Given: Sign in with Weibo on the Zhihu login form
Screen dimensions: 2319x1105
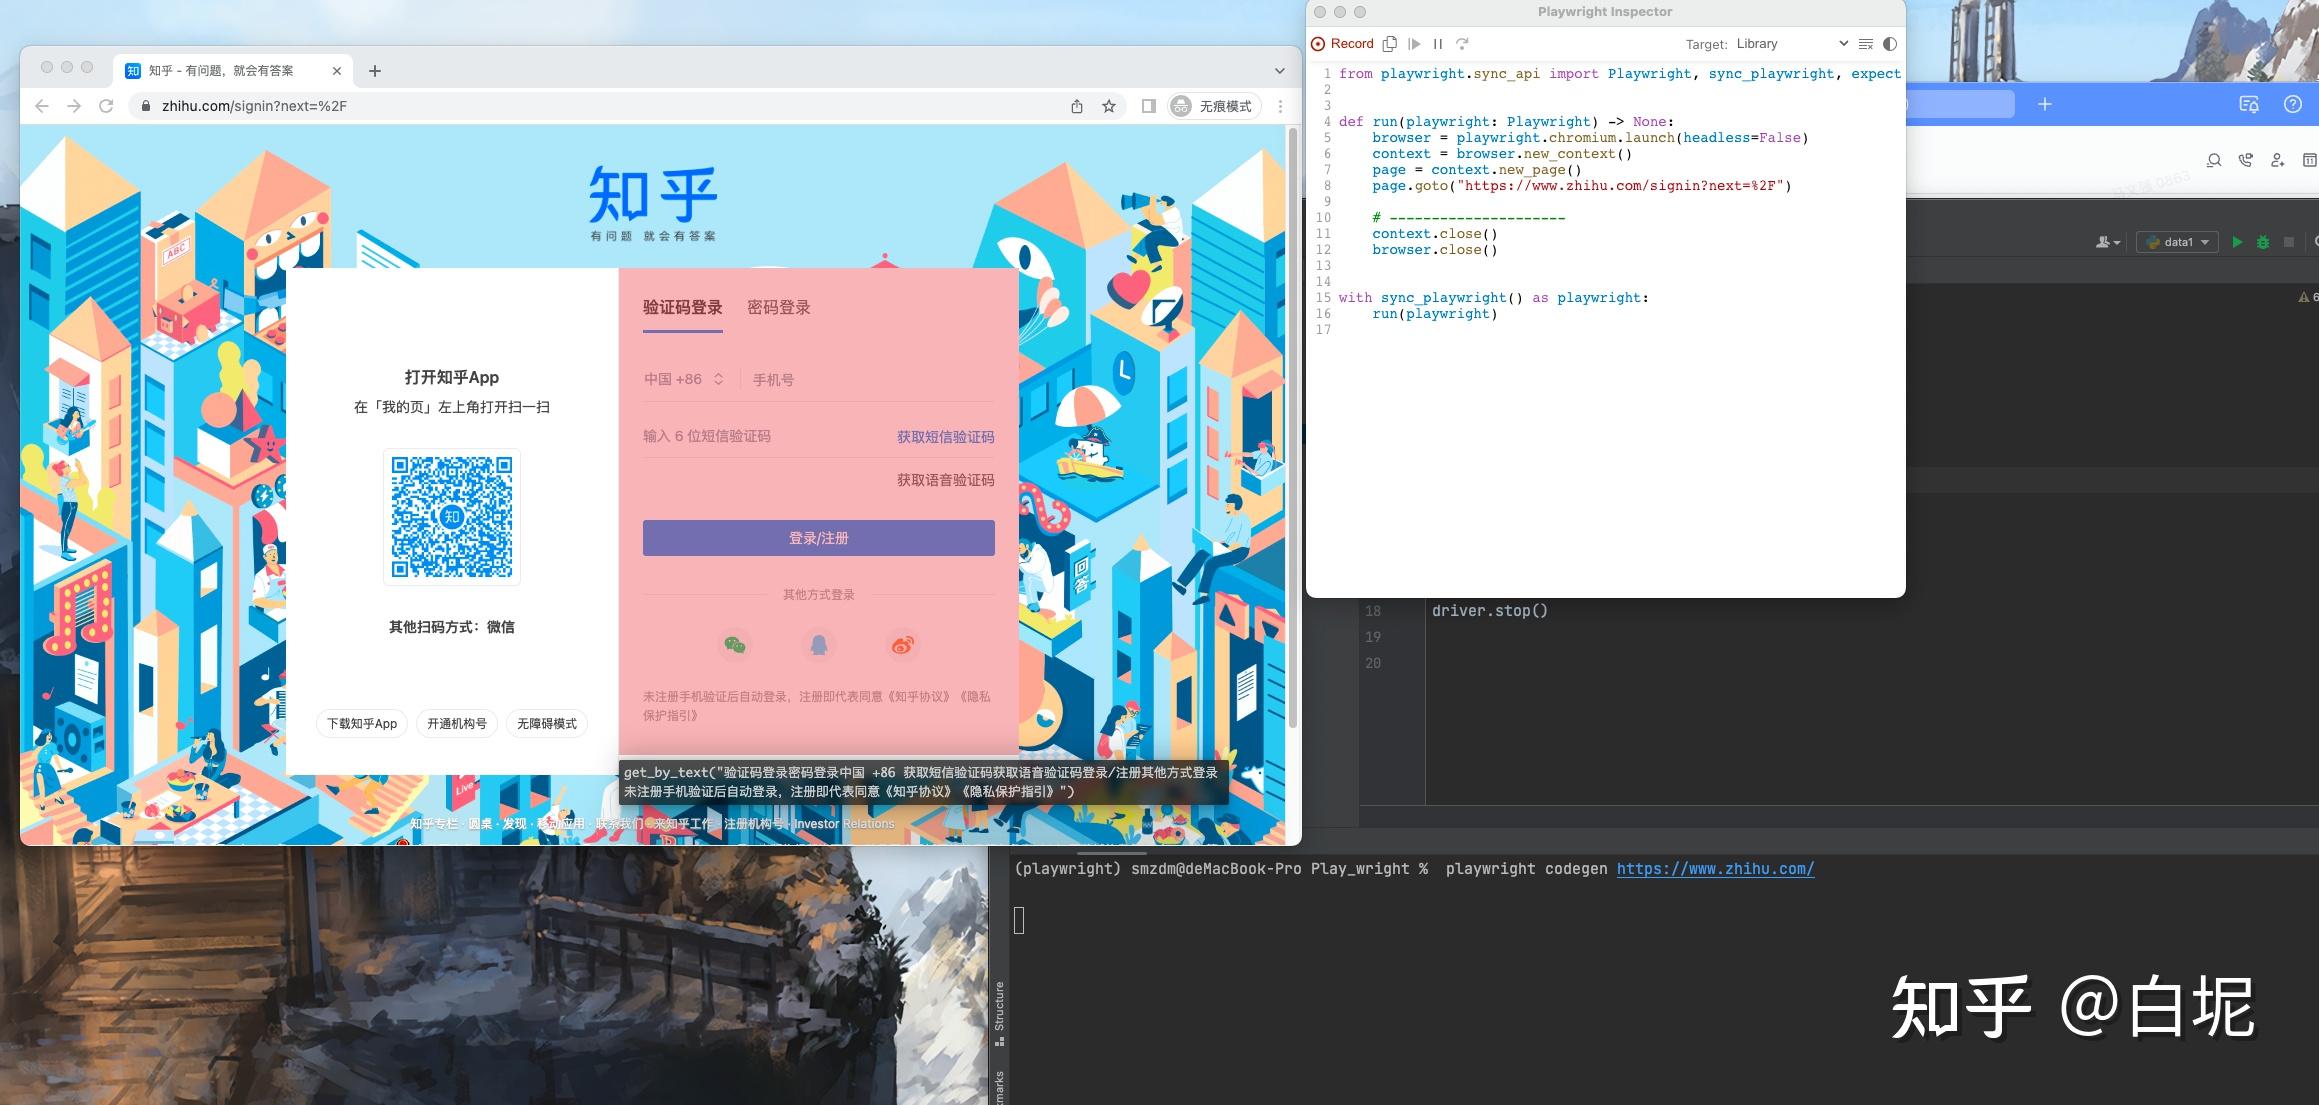Looking at the screenshot, I should (901, 645).
